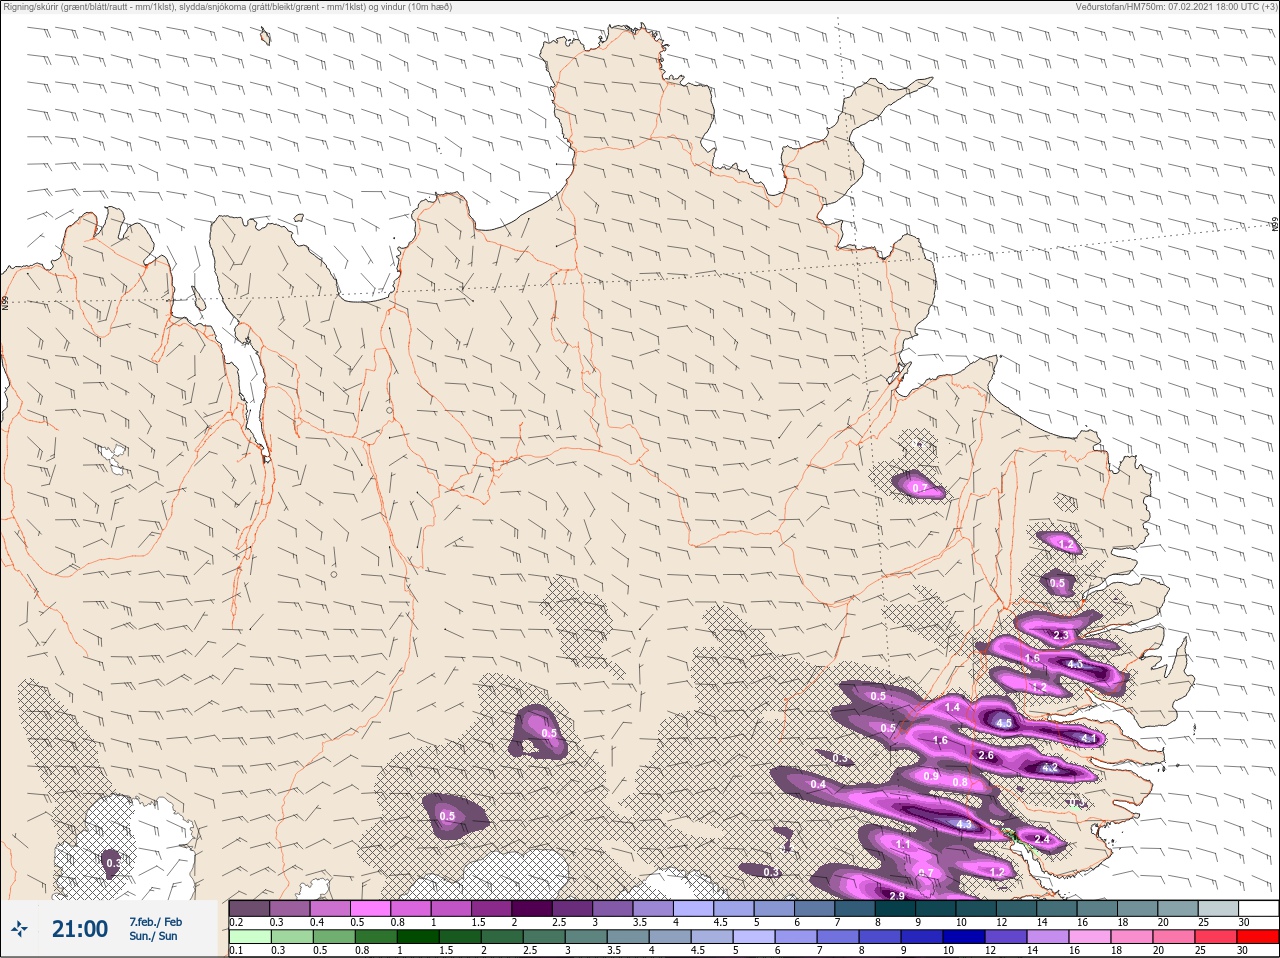Click the 1.1 precipitation value on the map
Screen dimensions: 1280x958
(x=903, y=845)
